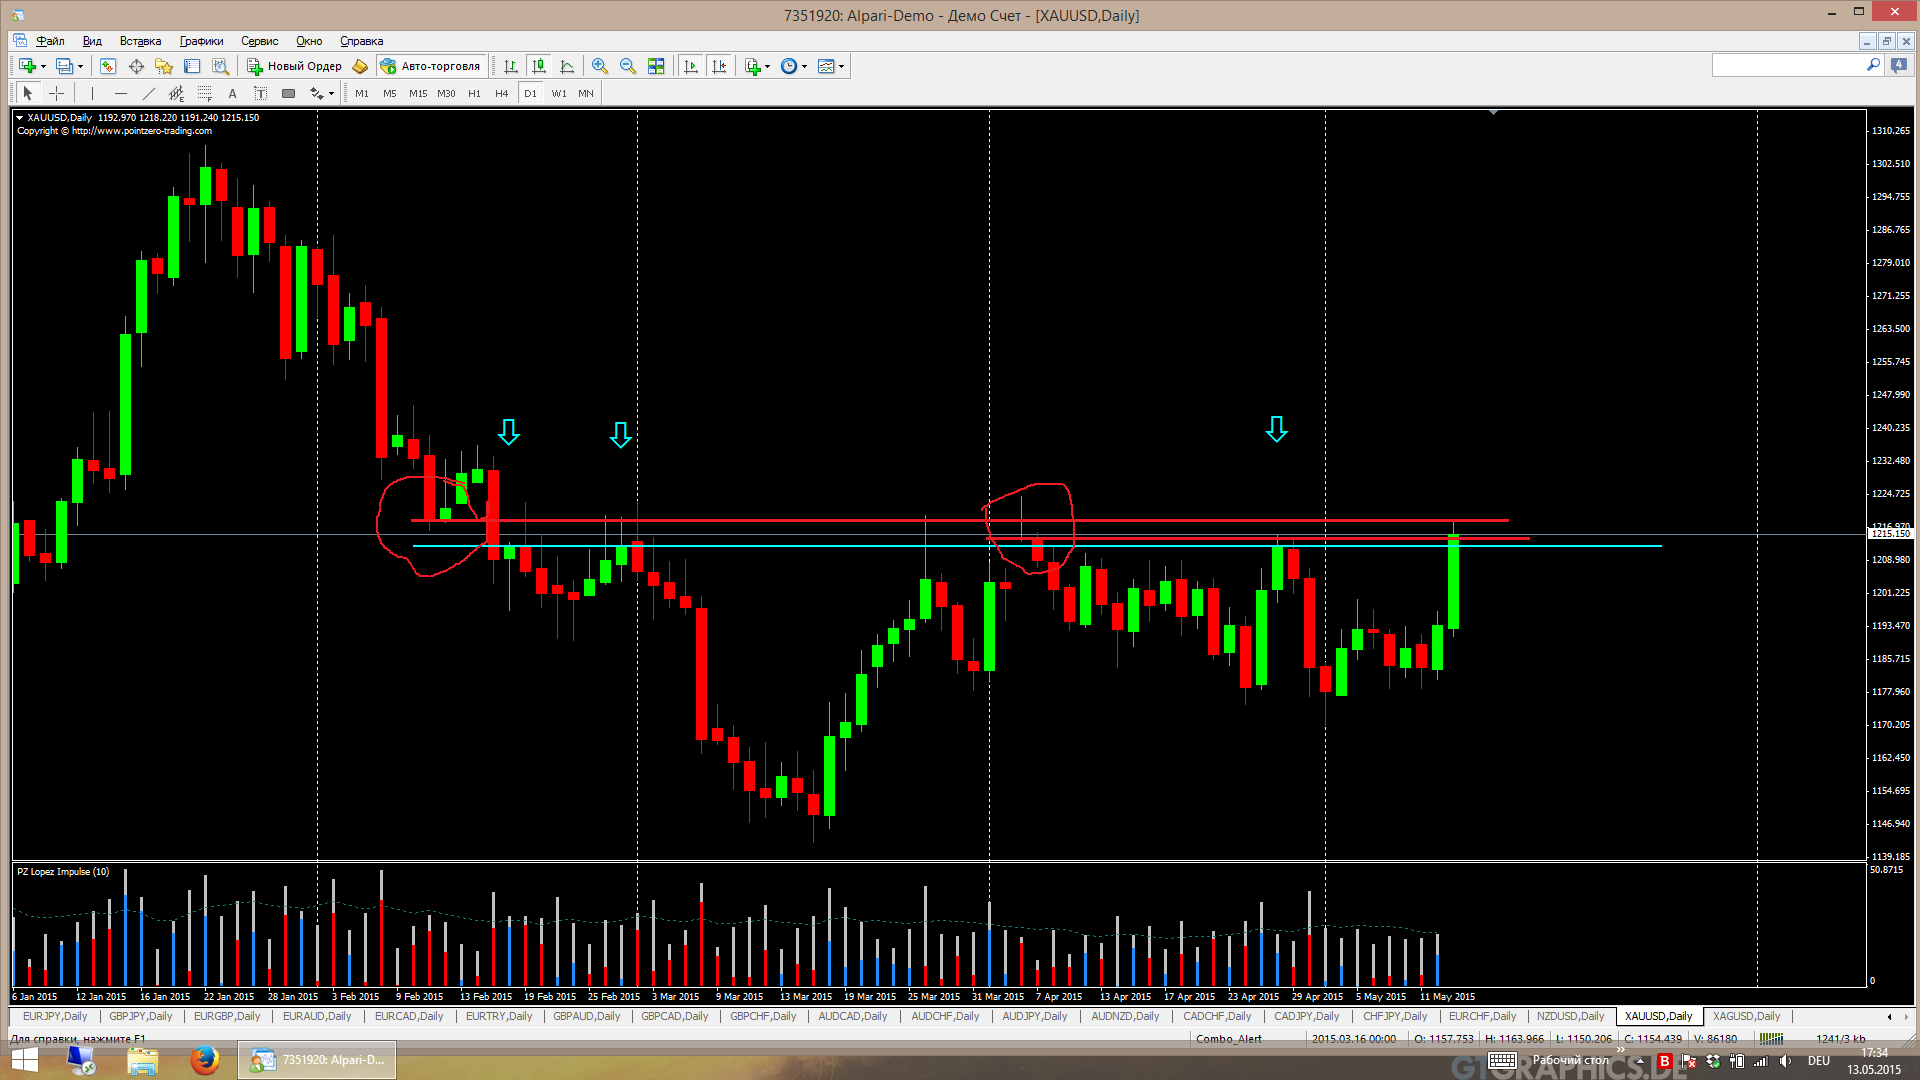The width and height of the screenshot is (1930, 1086).
Task: Launch MetaEditor from the toolbar
Action: [360, 66]
